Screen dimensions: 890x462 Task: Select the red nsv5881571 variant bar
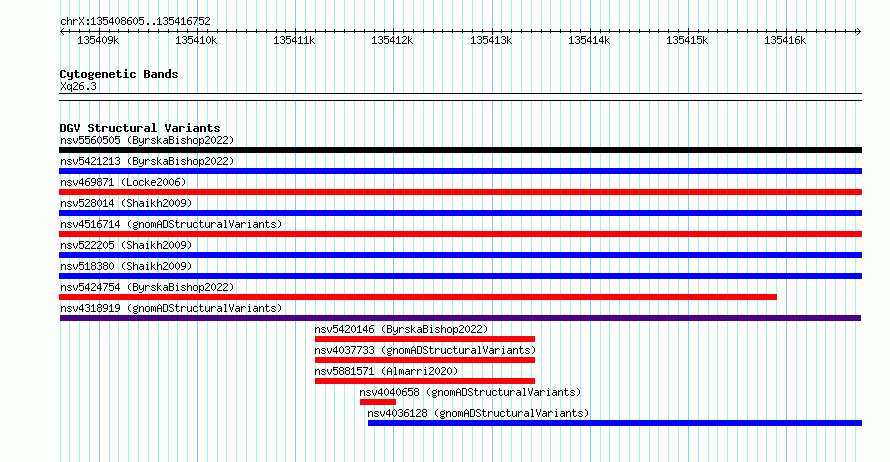point(425,381)
